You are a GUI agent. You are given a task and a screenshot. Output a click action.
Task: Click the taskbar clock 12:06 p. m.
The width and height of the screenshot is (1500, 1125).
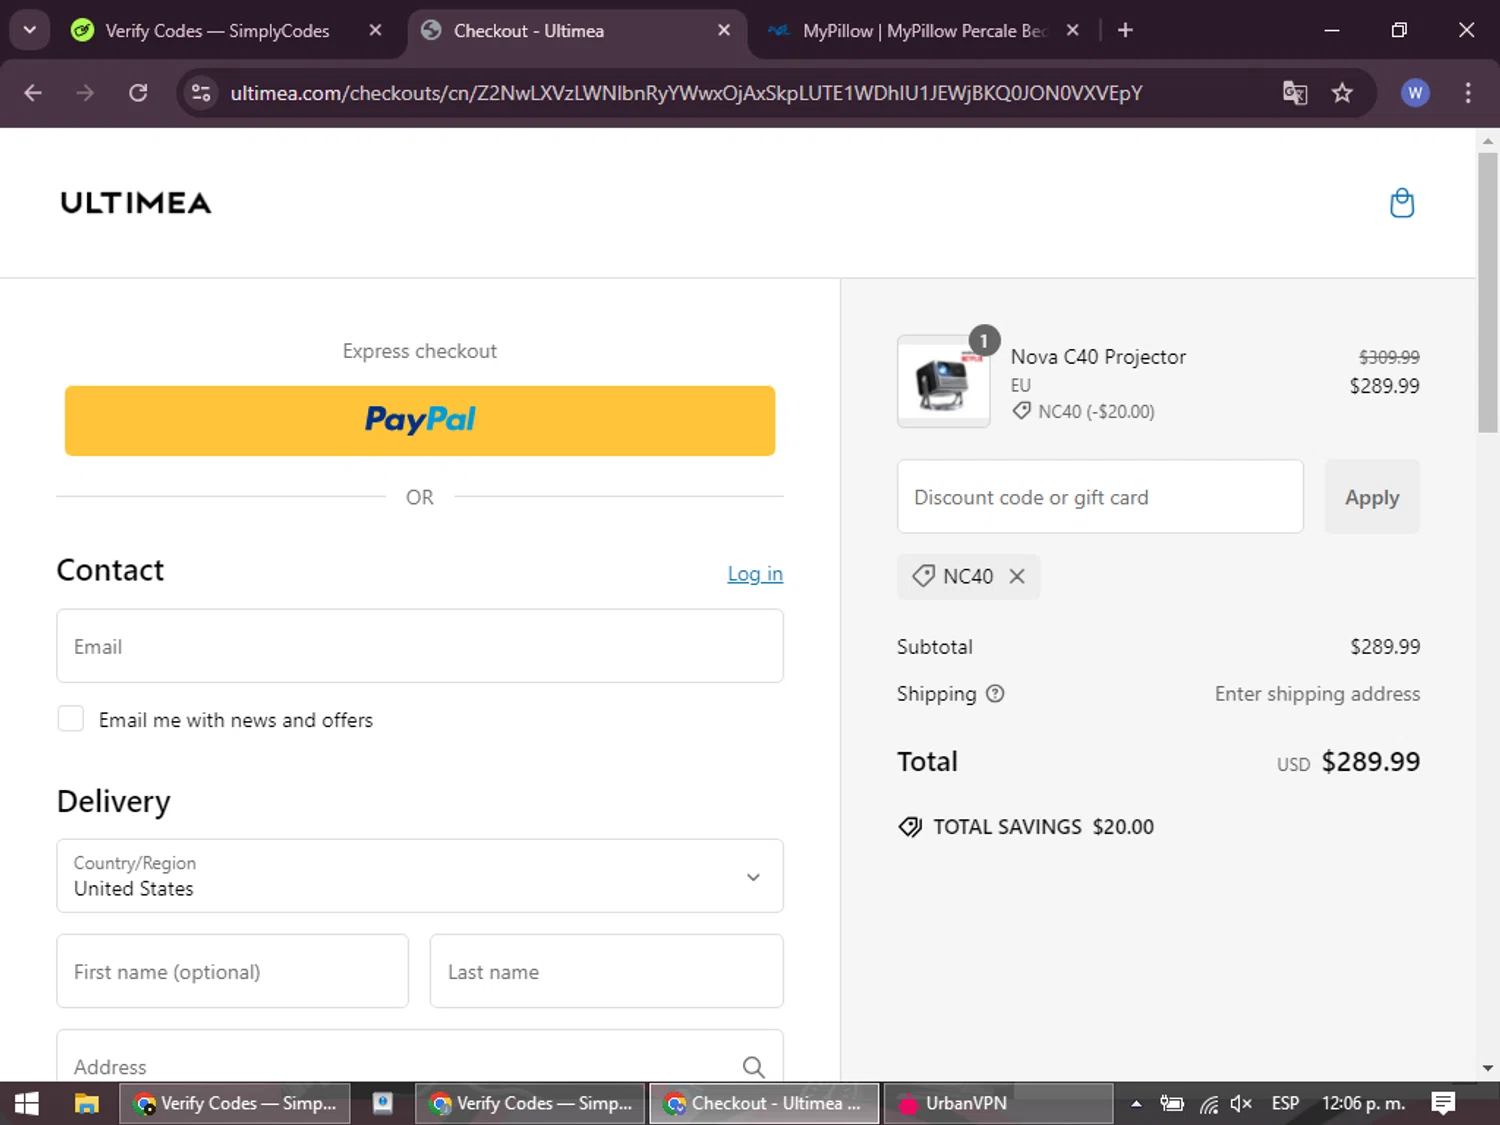coord(1363,1103)
